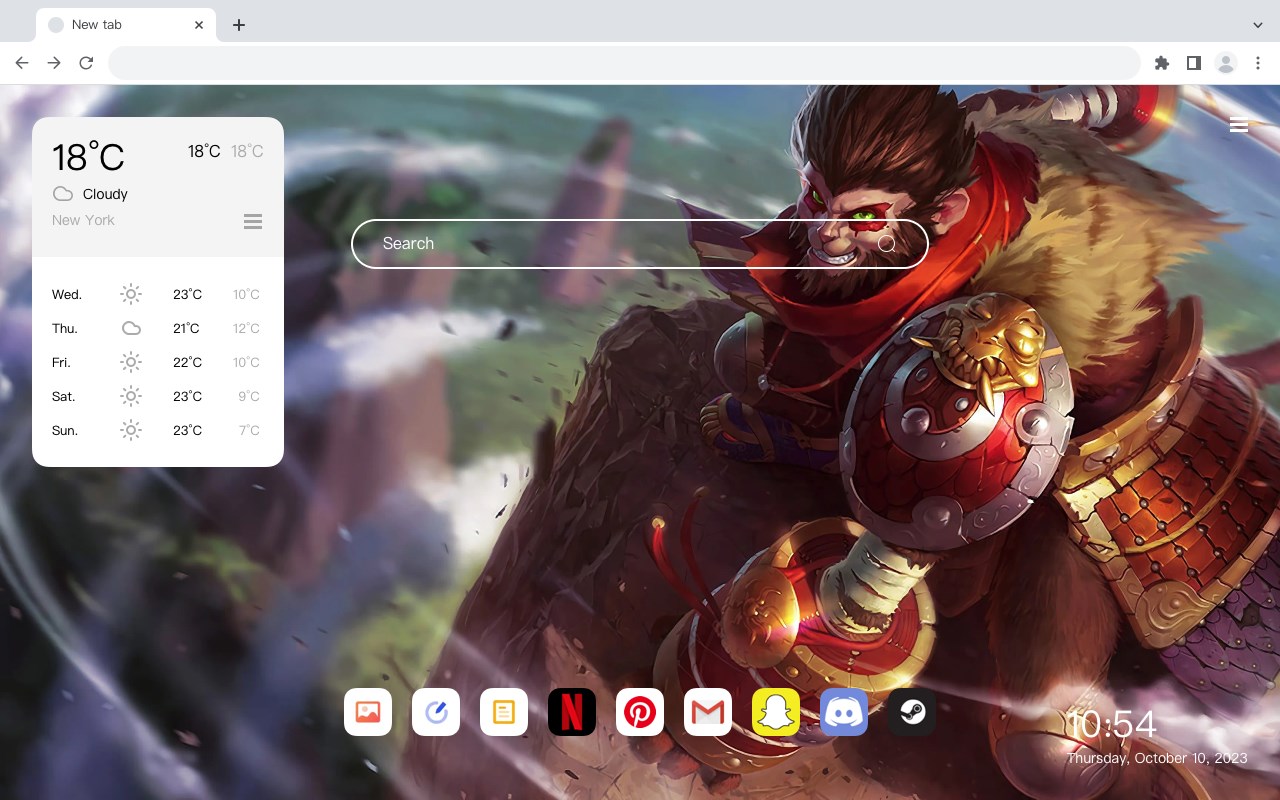1280x800 pixels.
Task: Open the Discord shortcut icon
Action: 844,712
